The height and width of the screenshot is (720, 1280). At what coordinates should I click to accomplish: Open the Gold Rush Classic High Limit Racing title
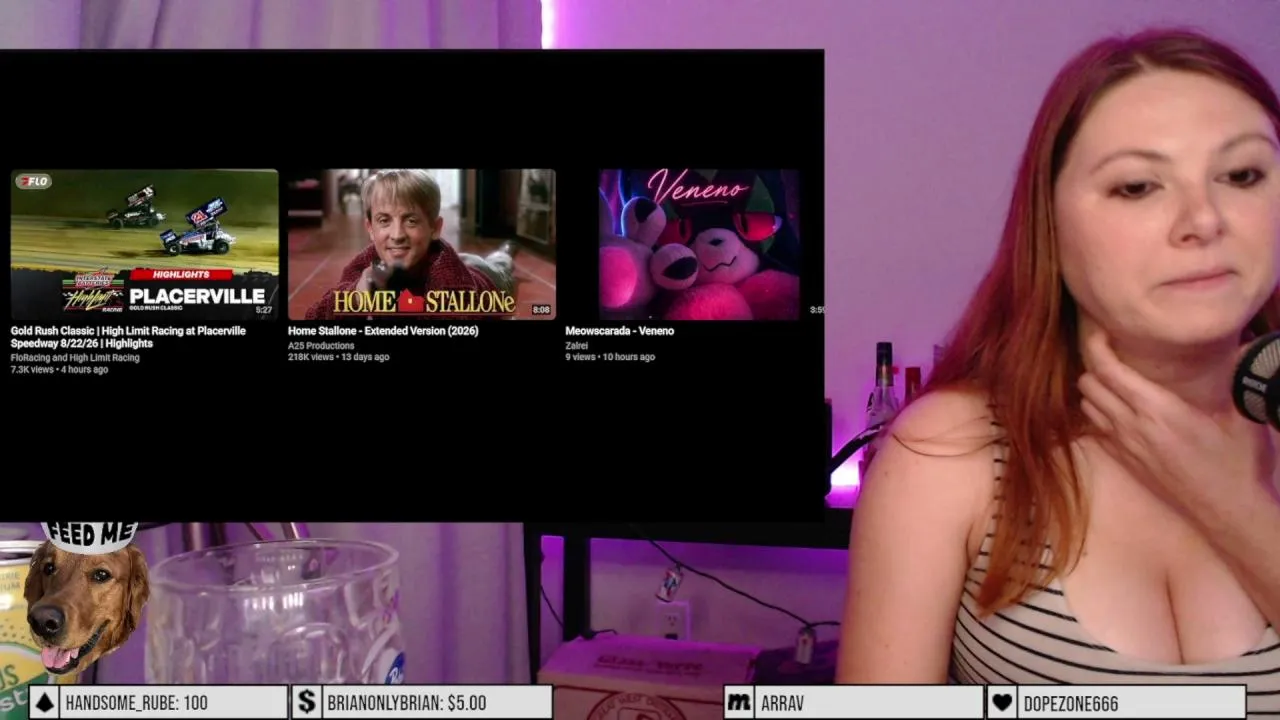pos(128,337)
